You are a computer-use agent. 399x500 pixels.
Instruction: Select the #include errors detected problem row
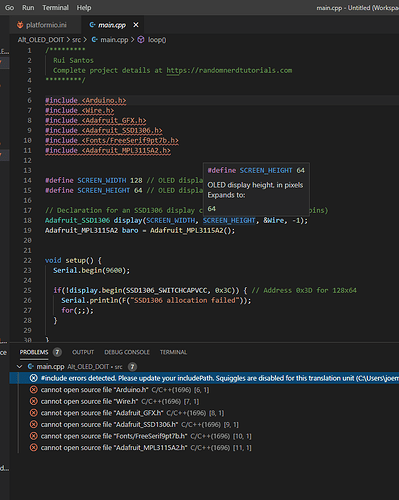[204, 378]
